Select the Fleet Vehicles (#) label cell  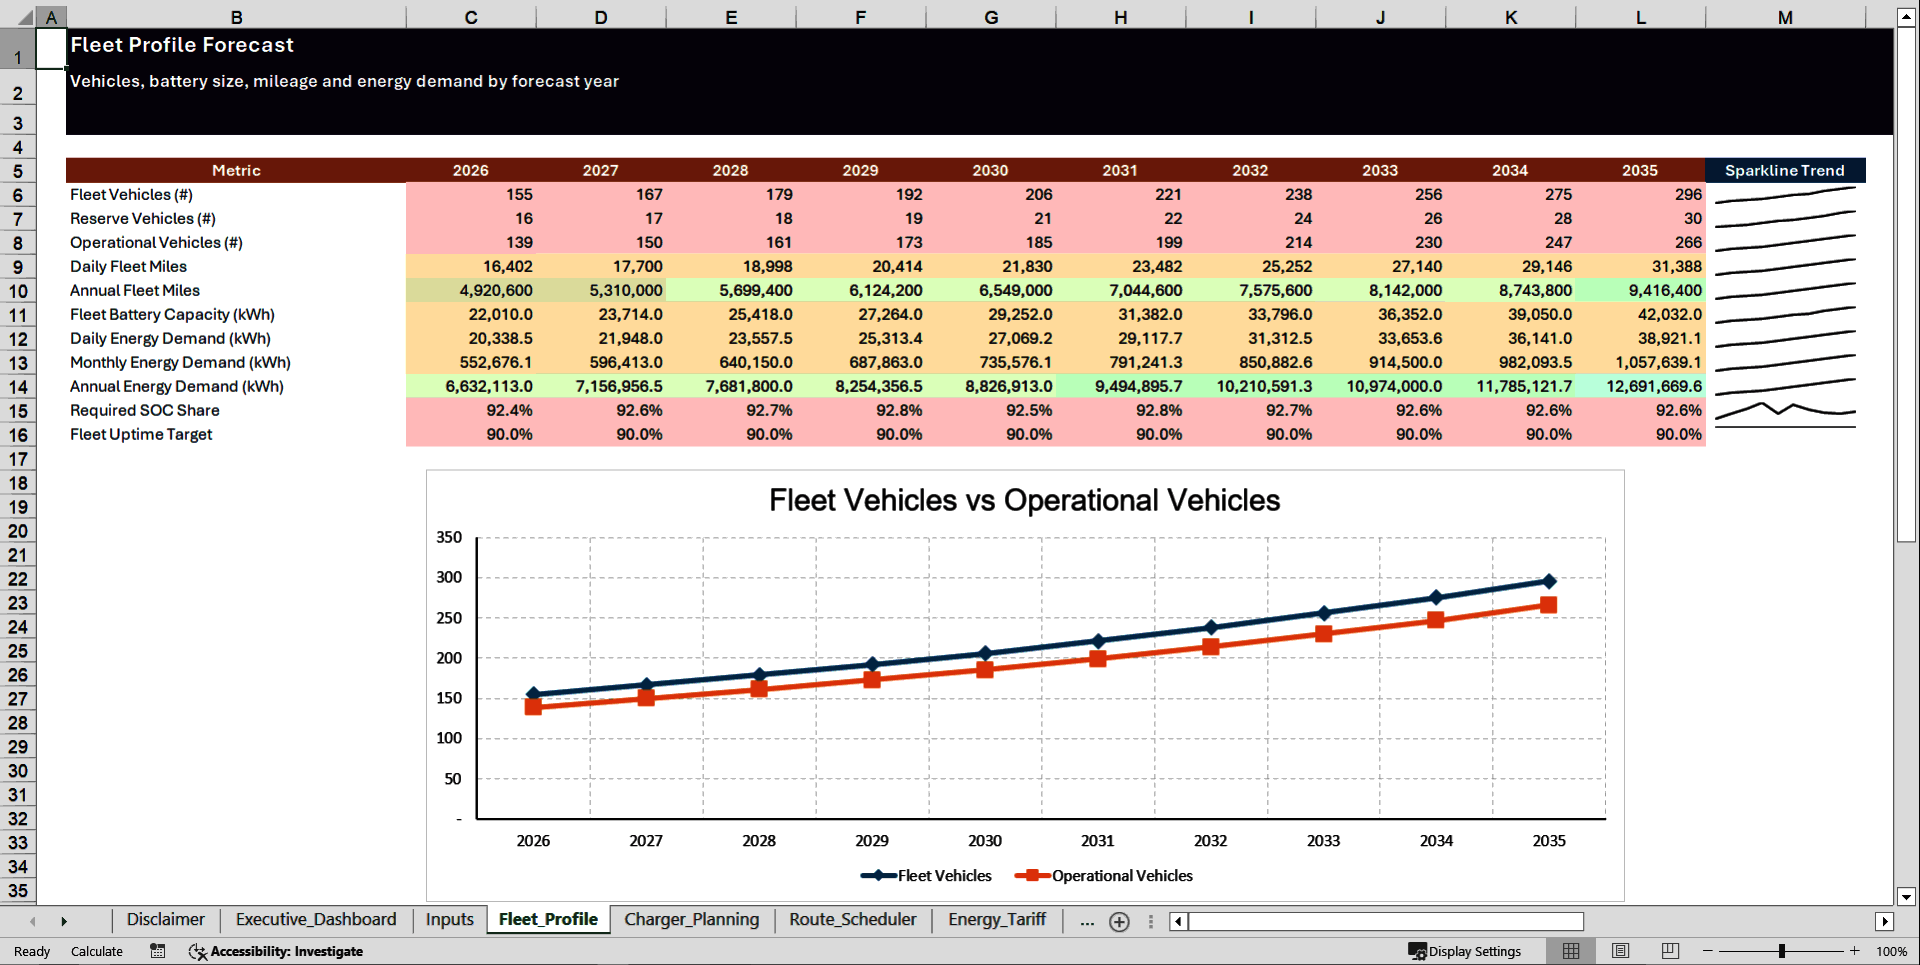[236, 195]
